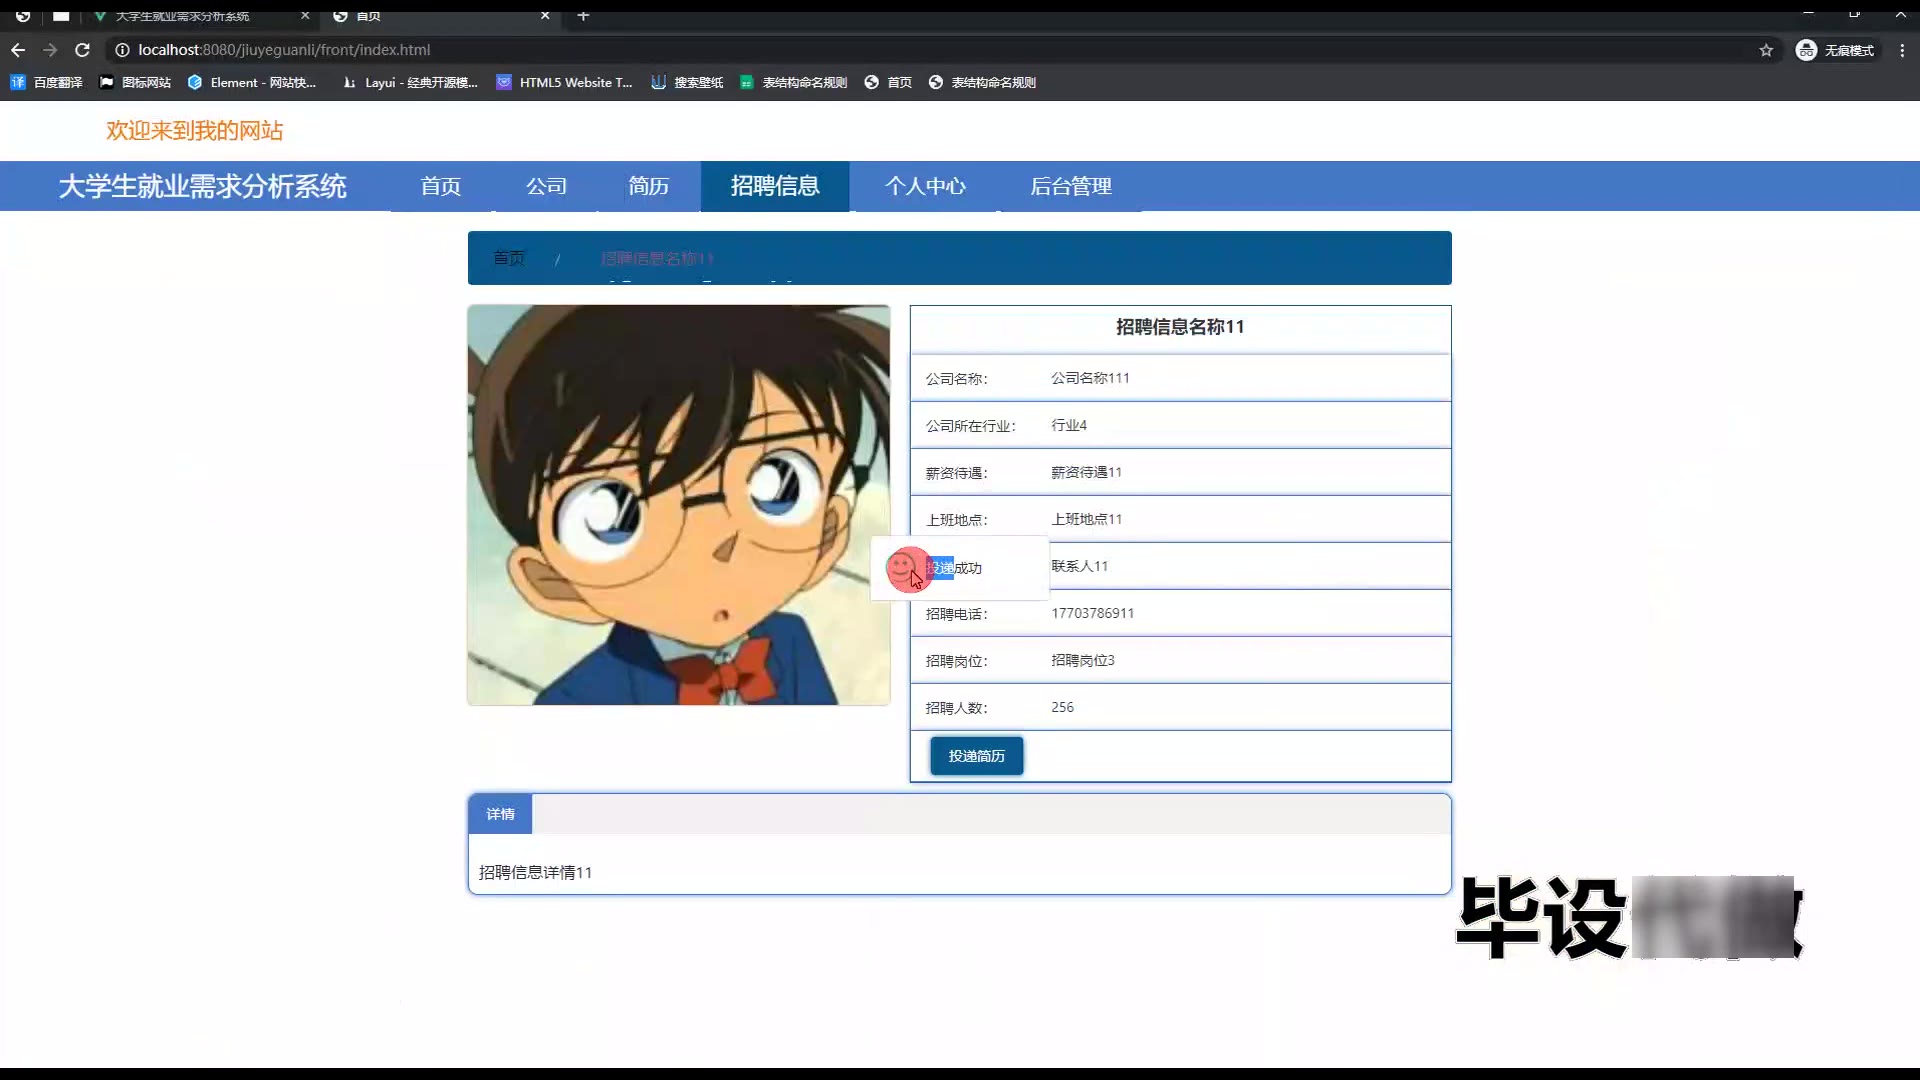
Task: Open the HTML5 Website bookmark
Action: (x=565, y=82)
